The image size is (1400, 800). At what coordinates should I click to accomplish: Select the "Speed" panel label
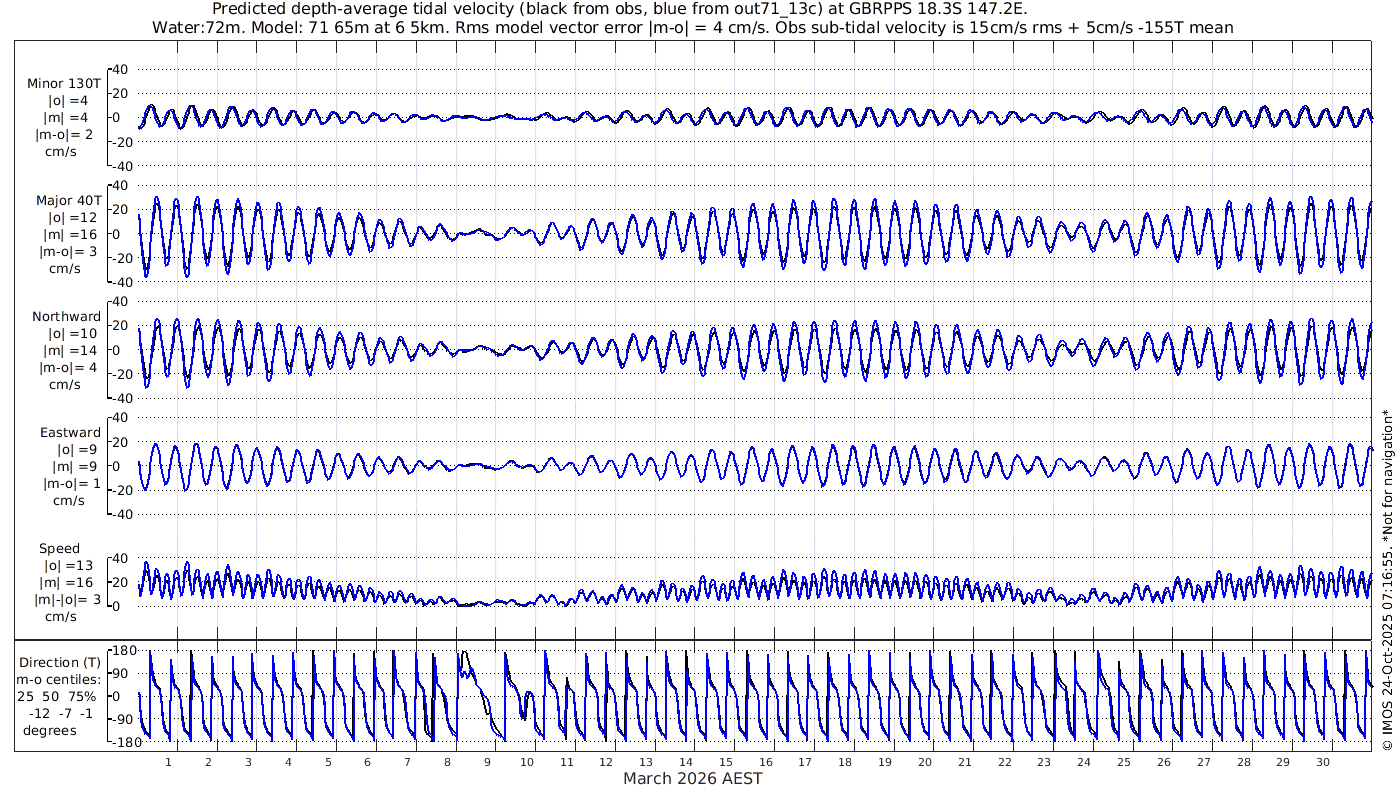tap(60, 549)
